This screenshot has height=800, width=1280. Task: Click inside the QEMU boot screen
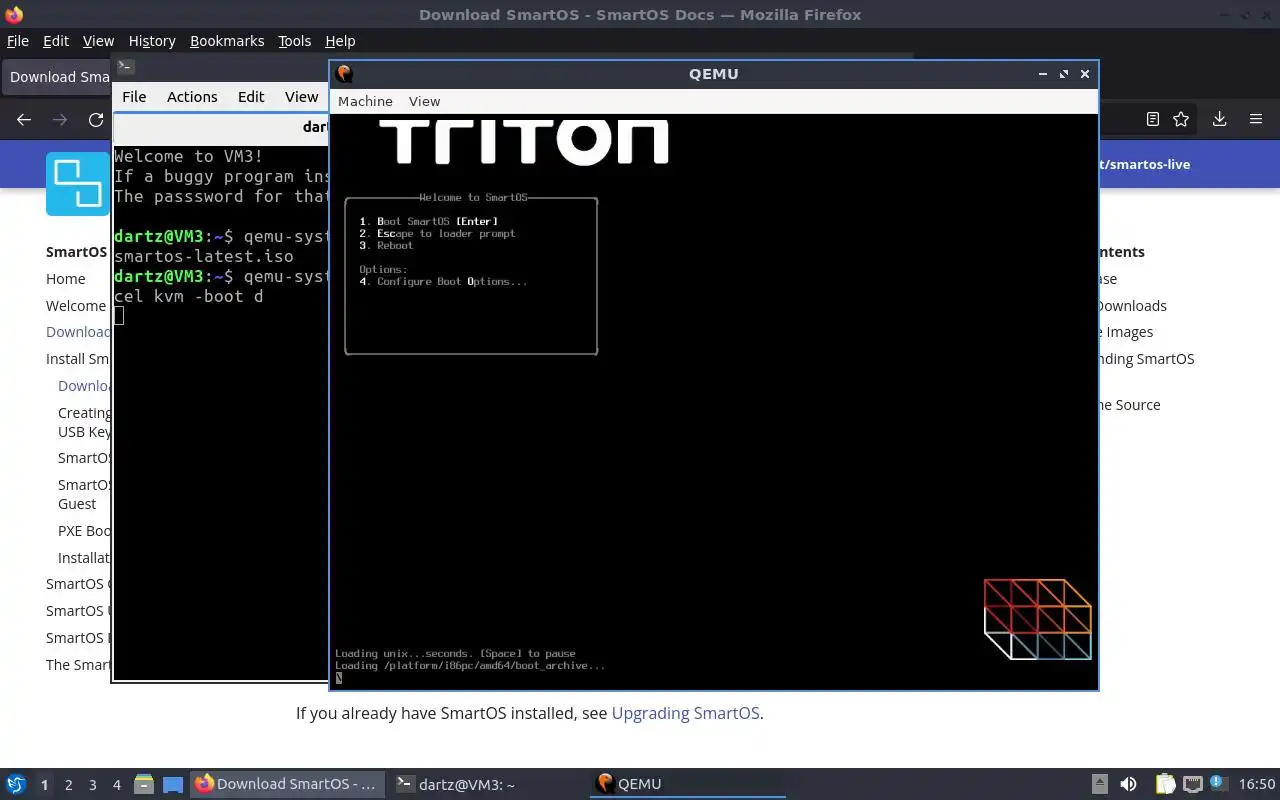tap(713, 401)
